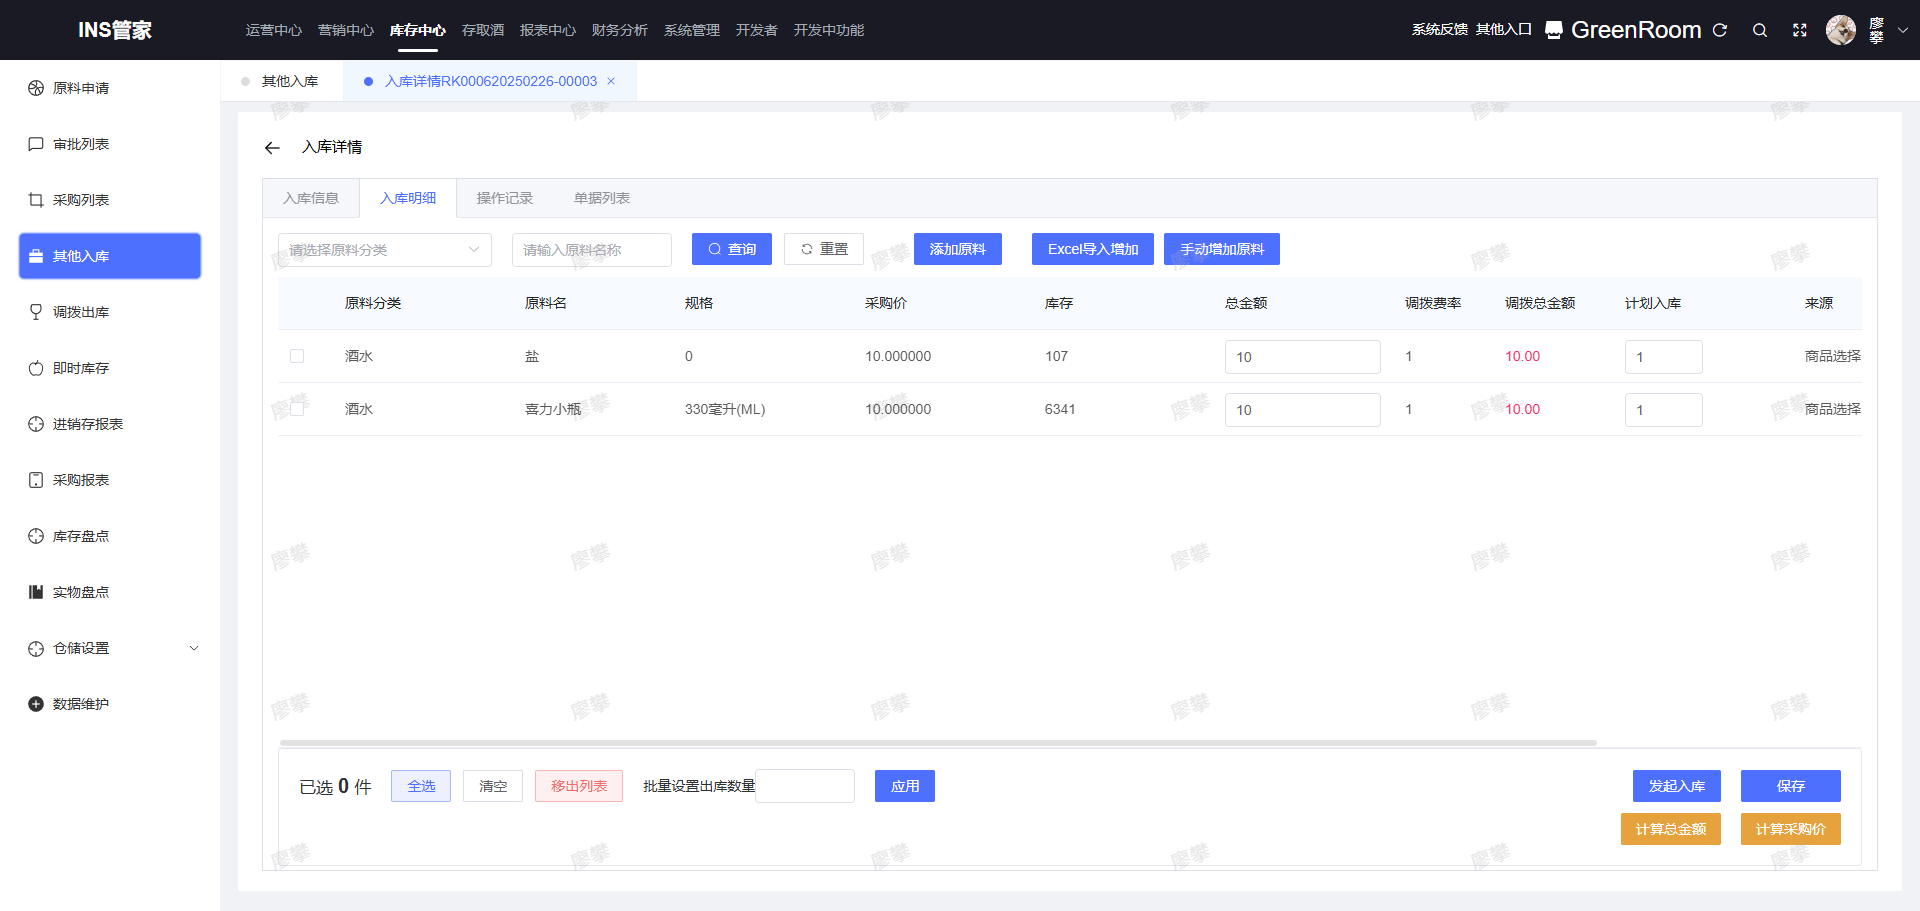The width and height of the screenshot is (1920, 911).
Task: Open the 报表中心 top menu
Action: click(548, 30)
